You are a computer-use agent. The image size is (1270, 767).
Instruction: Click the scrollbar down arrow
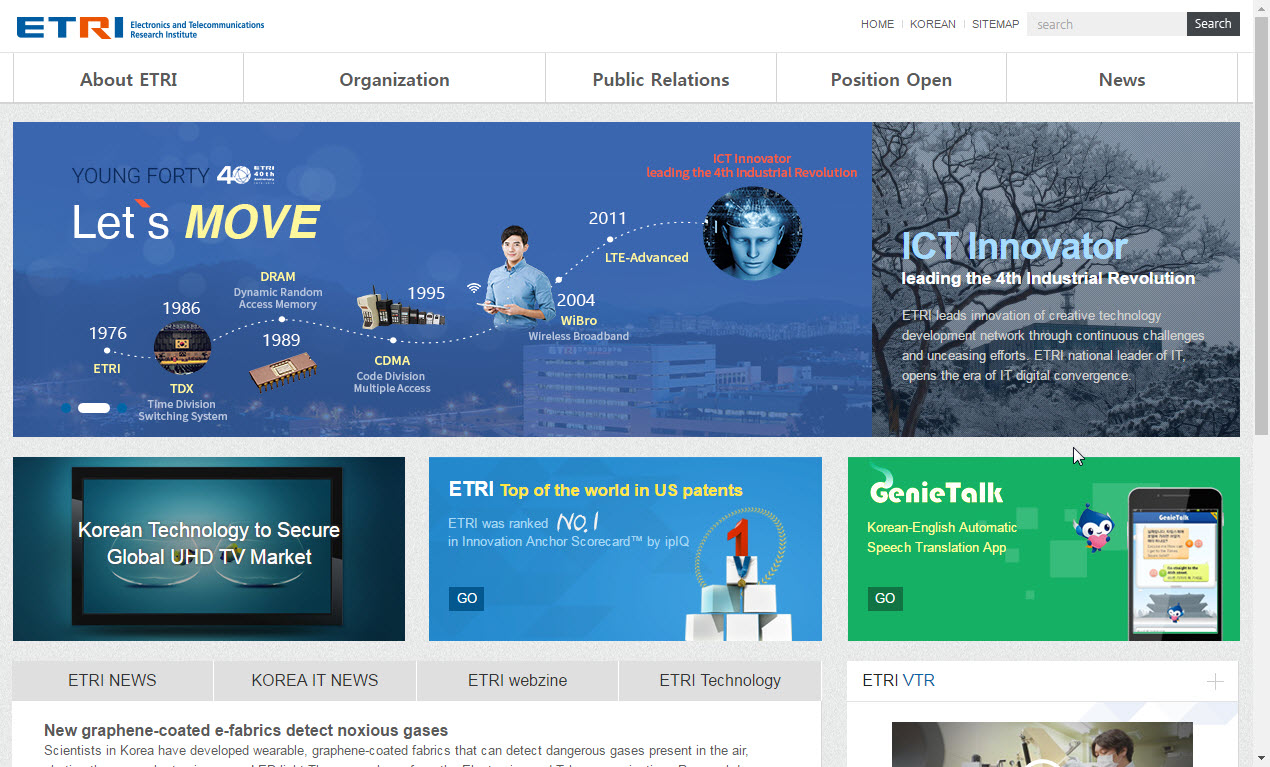[x=1261, y=758]
